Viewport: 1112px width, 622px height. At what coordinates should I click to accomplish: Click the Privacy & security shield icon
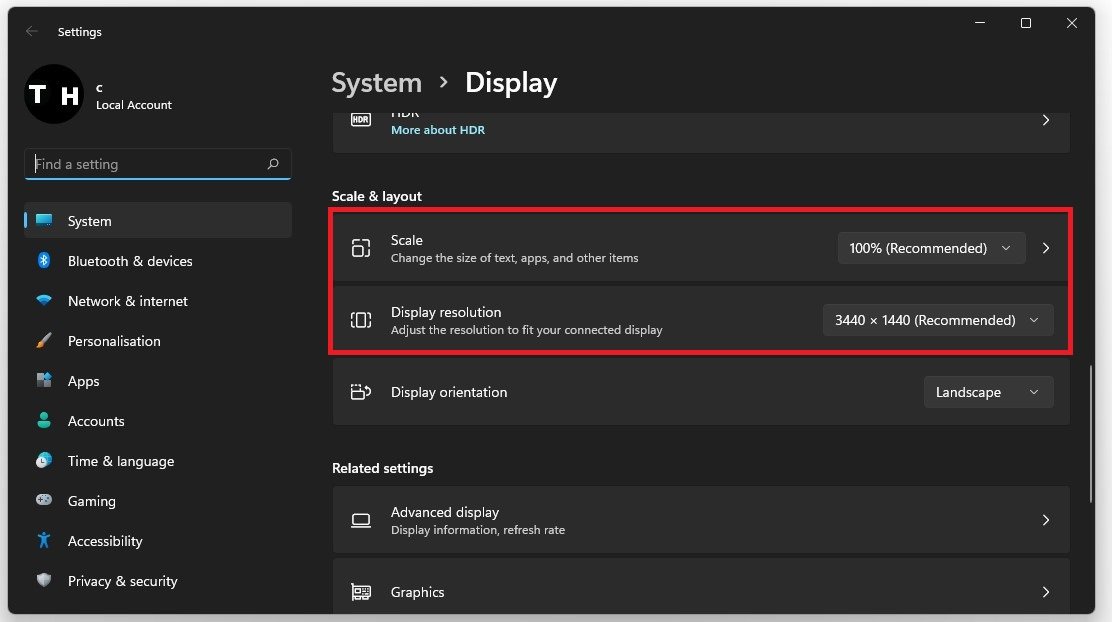[44, 580]
